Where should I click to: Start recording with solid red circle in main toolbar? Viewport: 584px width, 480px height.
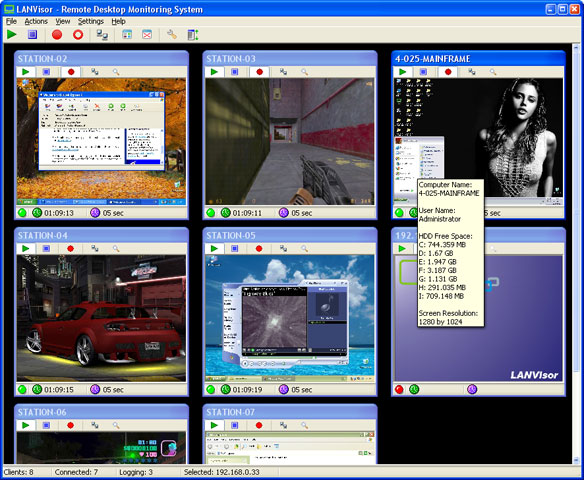tap(57, 35)
